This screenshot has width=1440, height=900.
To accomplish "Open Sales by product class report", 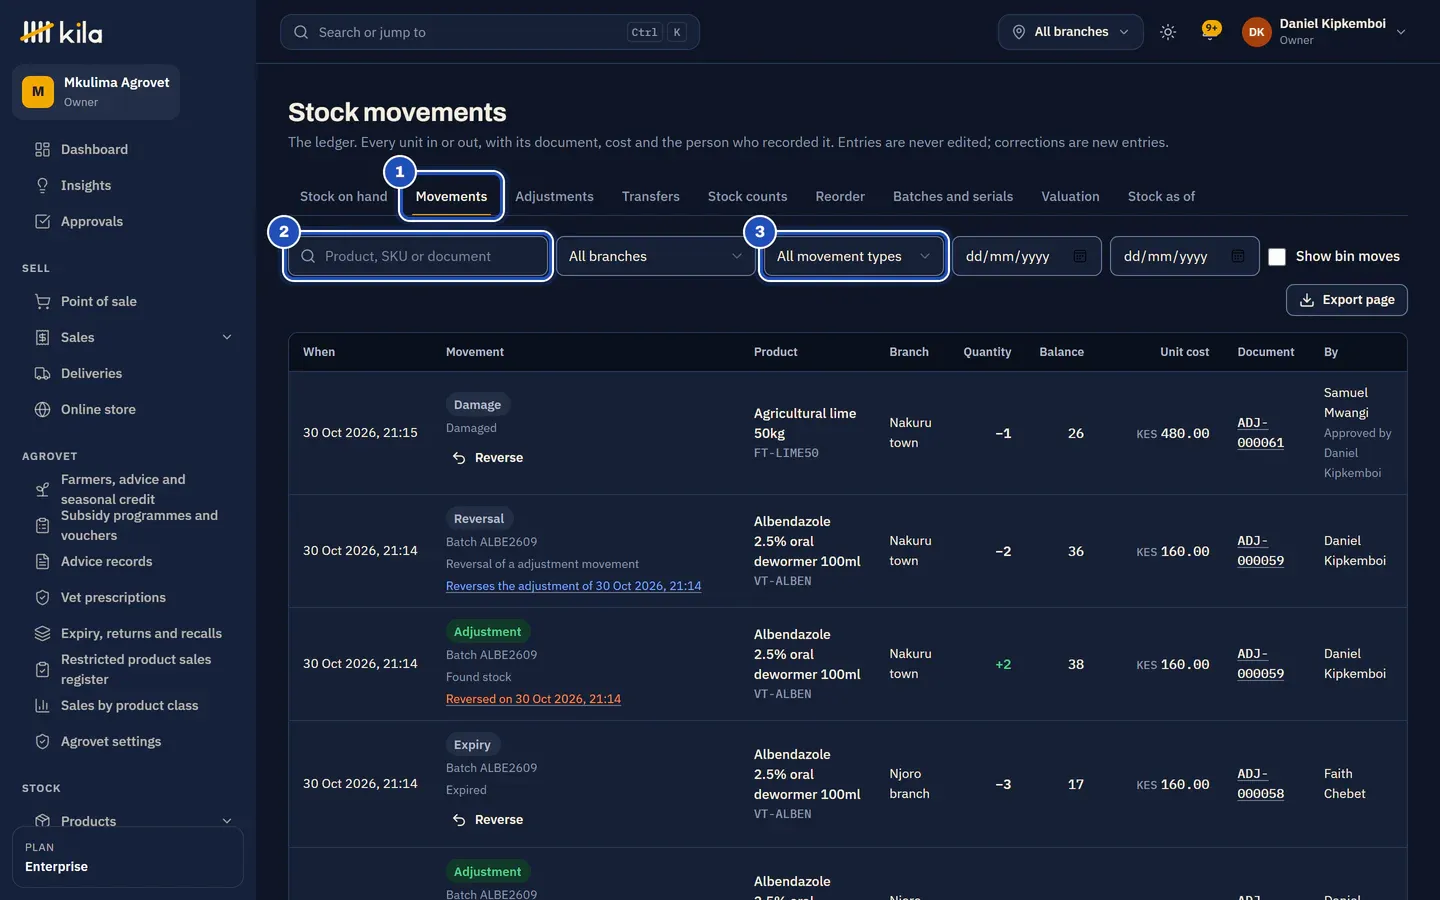I will (128, 706).
